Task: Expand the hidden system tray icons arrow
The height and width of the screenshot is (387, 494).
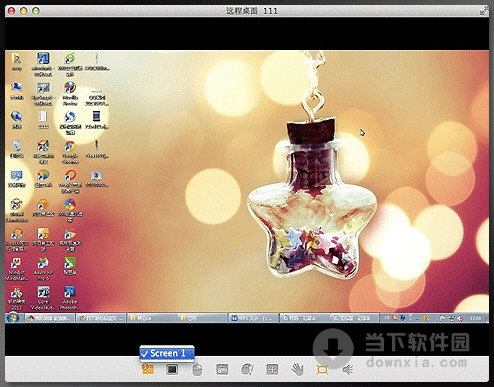Action: [387, 318]
